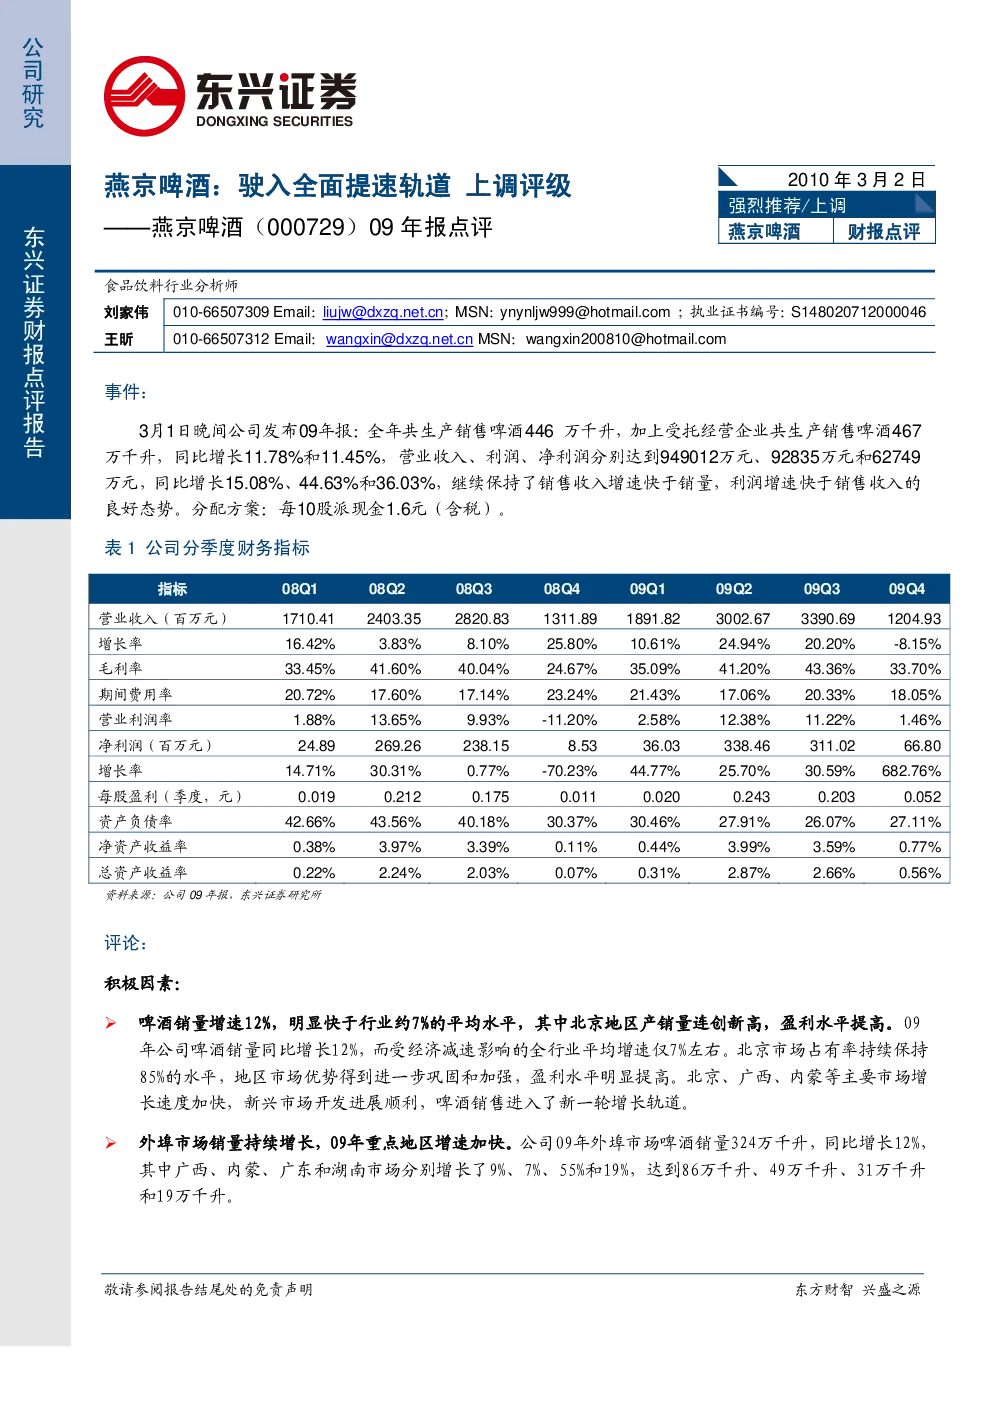This screenshot has width=992, height=1403.
Task: Click the 营业利润率 row label
Action: 135,720
